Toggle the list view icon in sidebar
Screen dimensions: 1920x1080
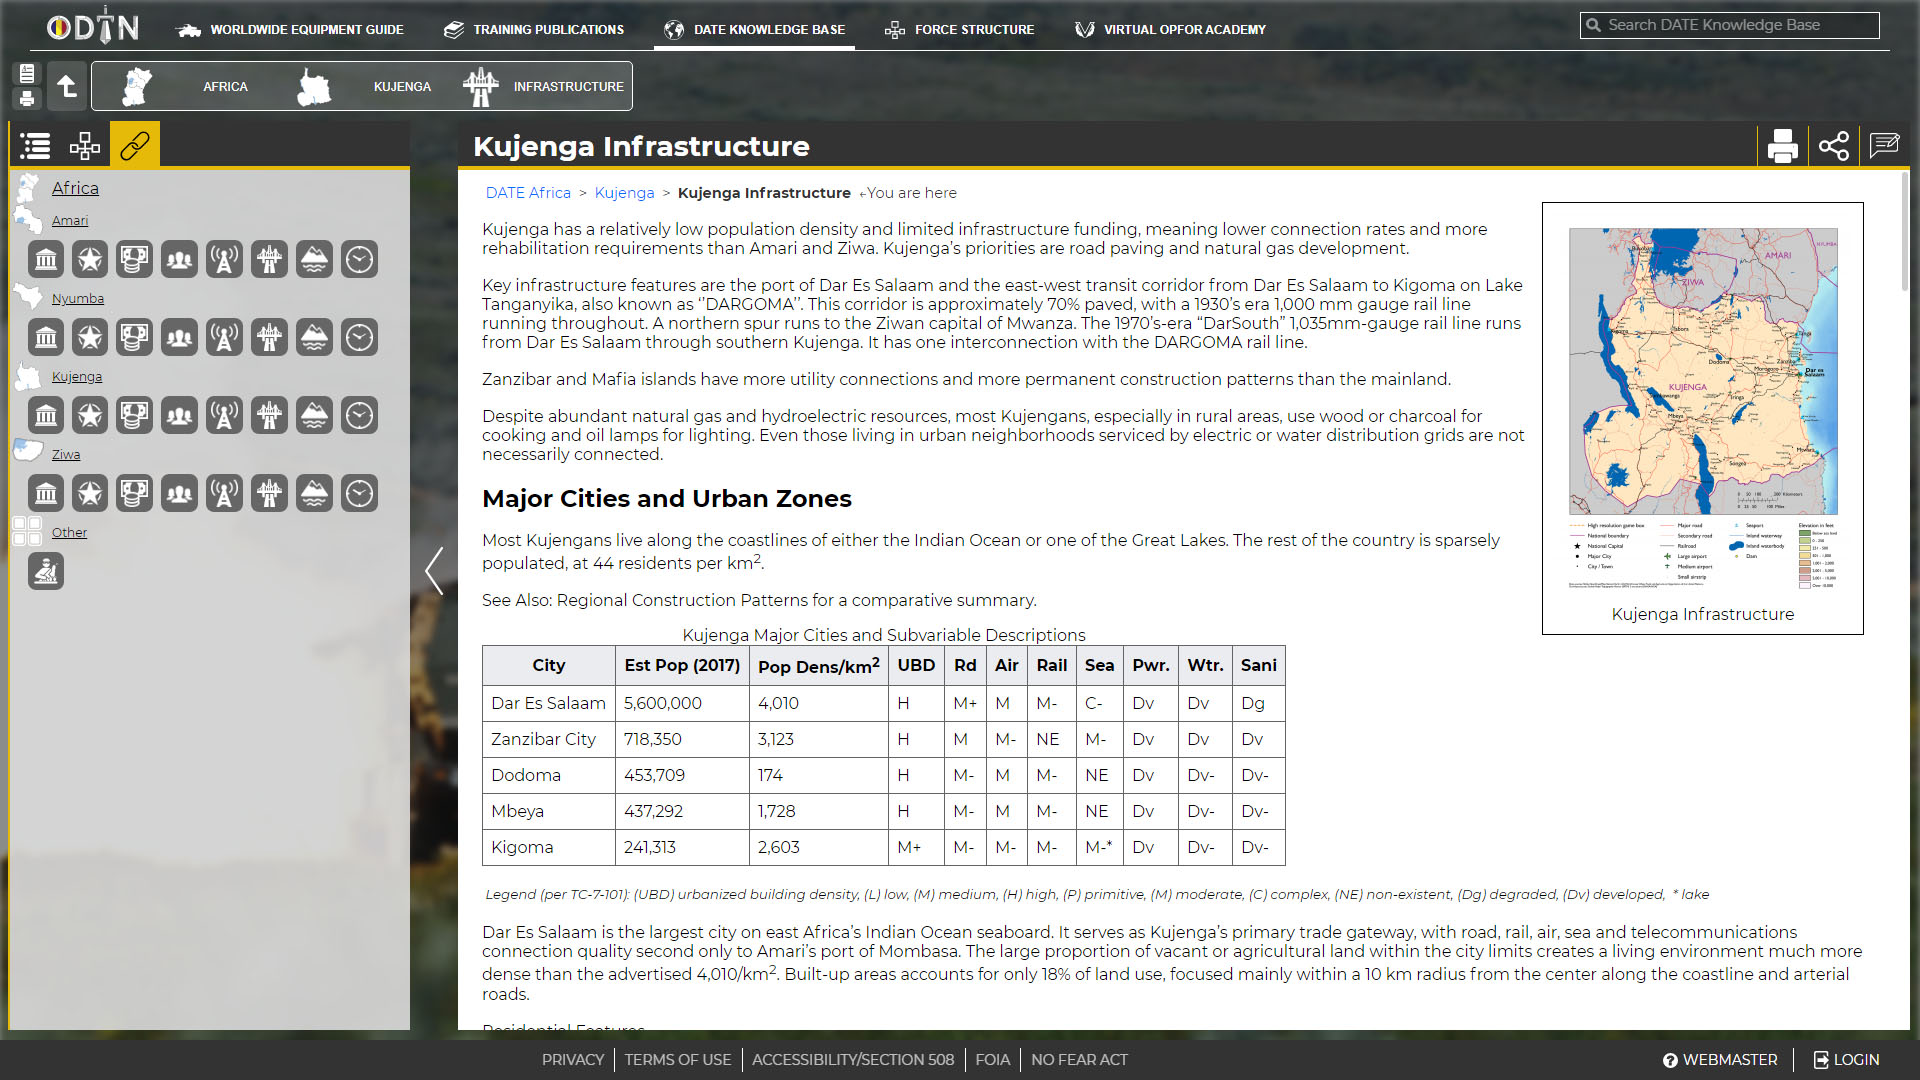tap(36, 145)
